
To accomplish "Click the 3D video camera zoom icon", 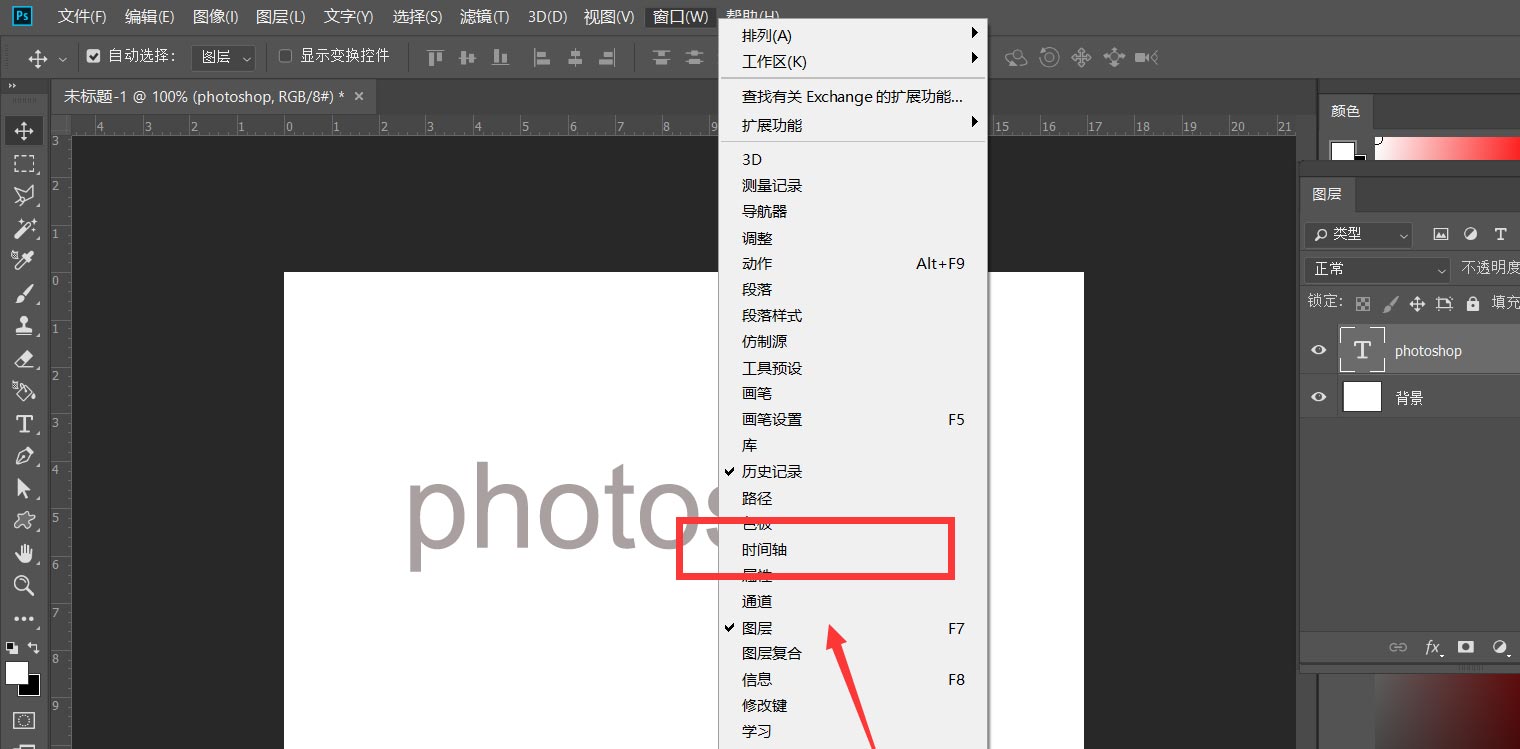I will [1147, 57].
